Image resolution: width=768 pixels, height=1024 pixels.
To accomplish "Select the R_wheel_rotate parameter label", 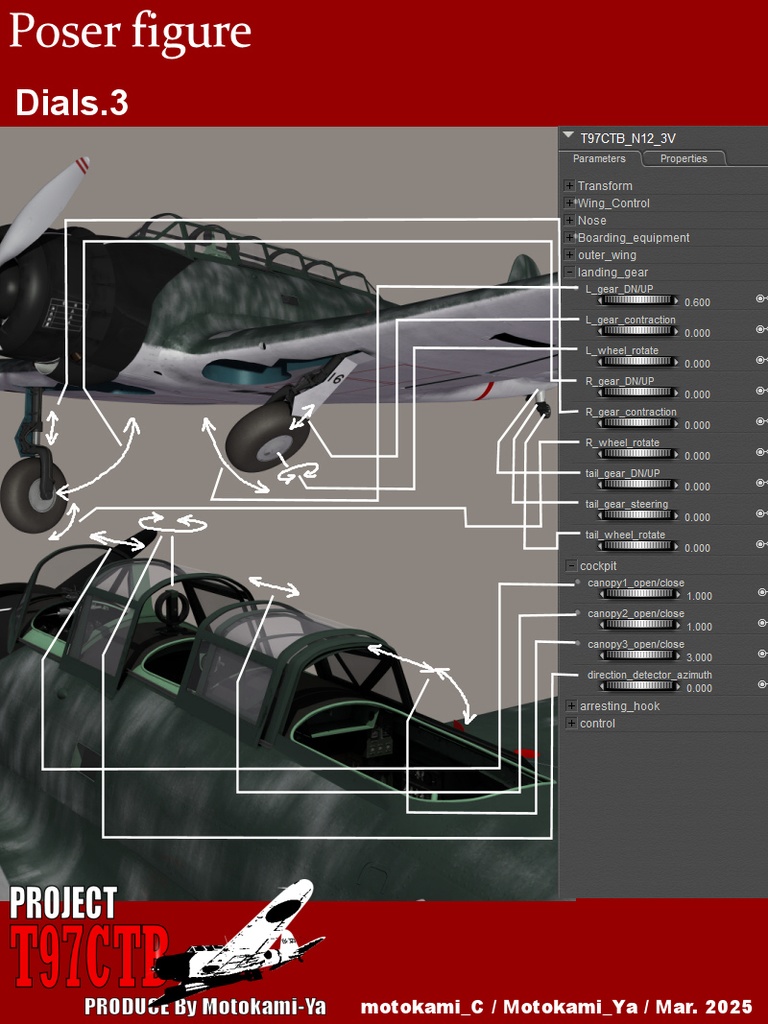I will [x=622, y=443].
